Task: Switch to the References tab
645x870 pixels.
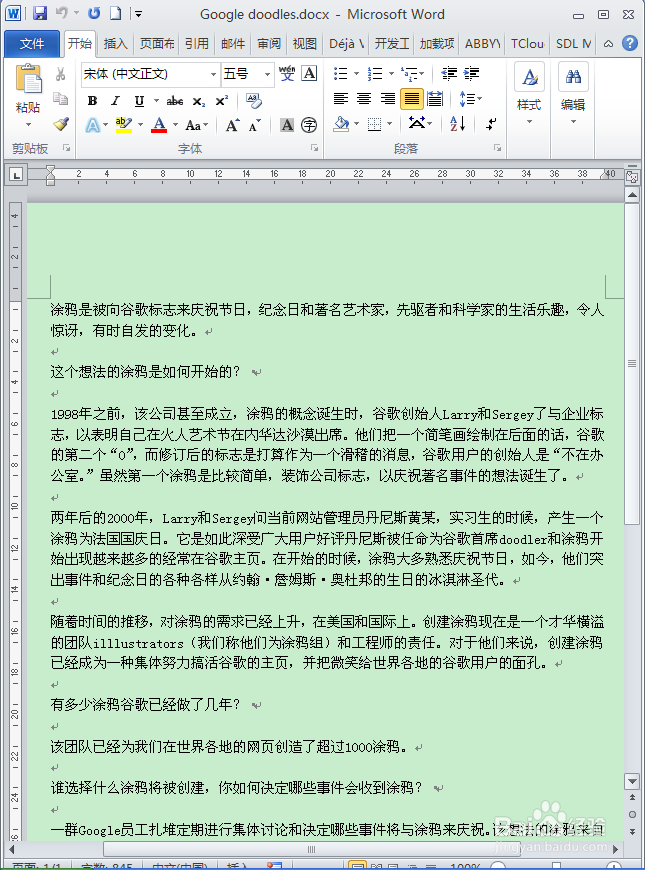Action: click(196, 43)
